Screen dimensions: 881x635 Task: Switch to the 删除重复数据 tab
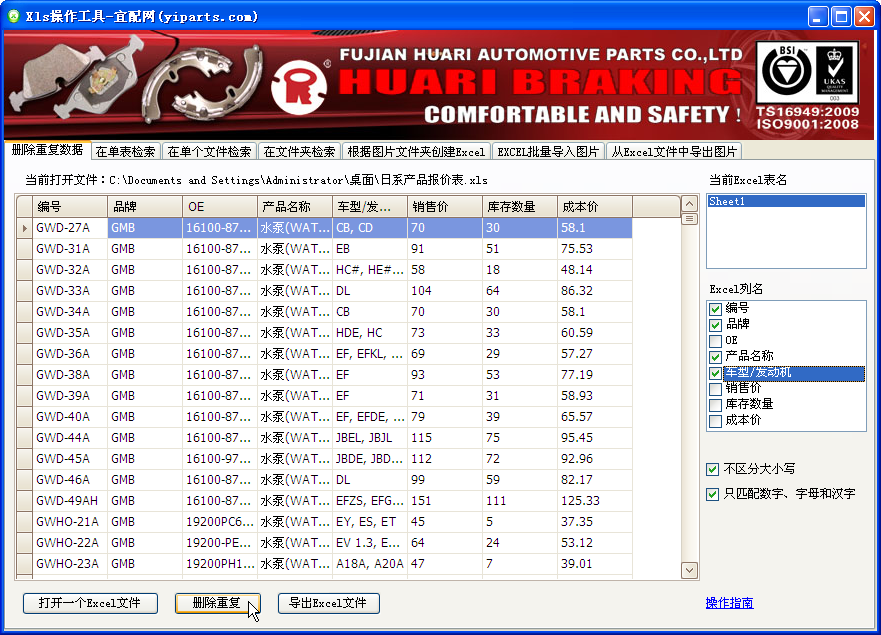[47, 150]
